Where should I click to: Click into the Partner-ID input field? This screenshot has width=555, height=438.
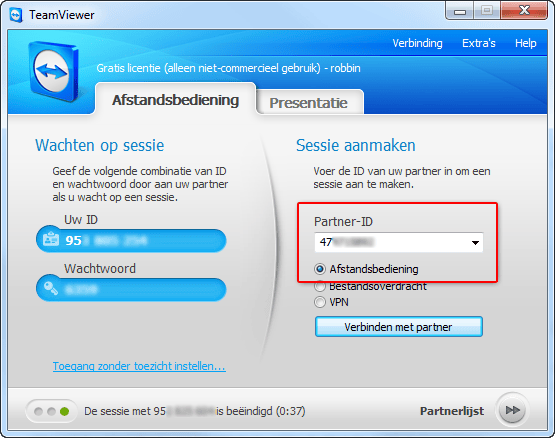[x=392, y=243]
